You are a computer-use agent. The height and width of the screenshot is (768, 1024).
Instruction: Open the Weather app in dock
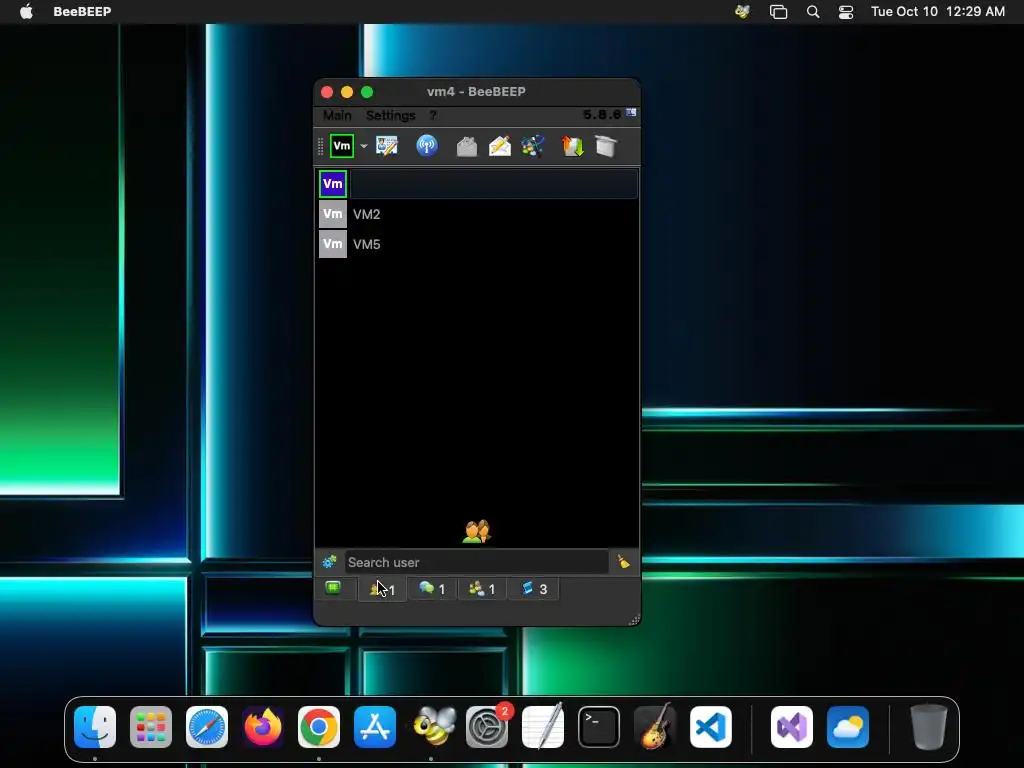click(848, 727)
